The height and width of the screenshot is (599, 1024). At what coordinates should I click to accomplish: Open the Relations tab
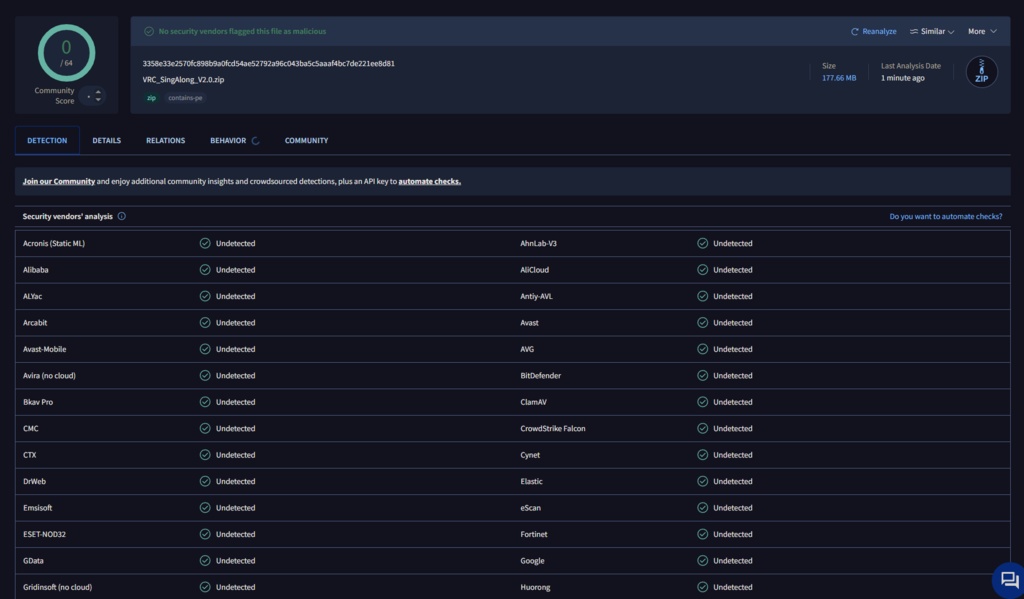coord(165,140)
